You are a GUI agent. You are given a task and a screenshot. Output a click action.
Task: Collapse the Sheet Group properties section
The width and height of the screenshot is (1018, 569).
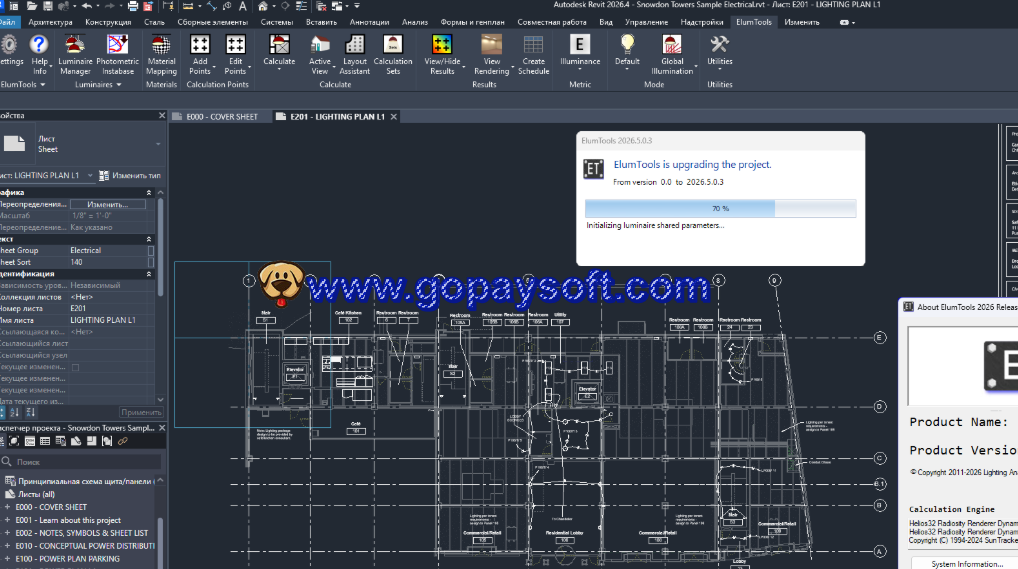150,239
